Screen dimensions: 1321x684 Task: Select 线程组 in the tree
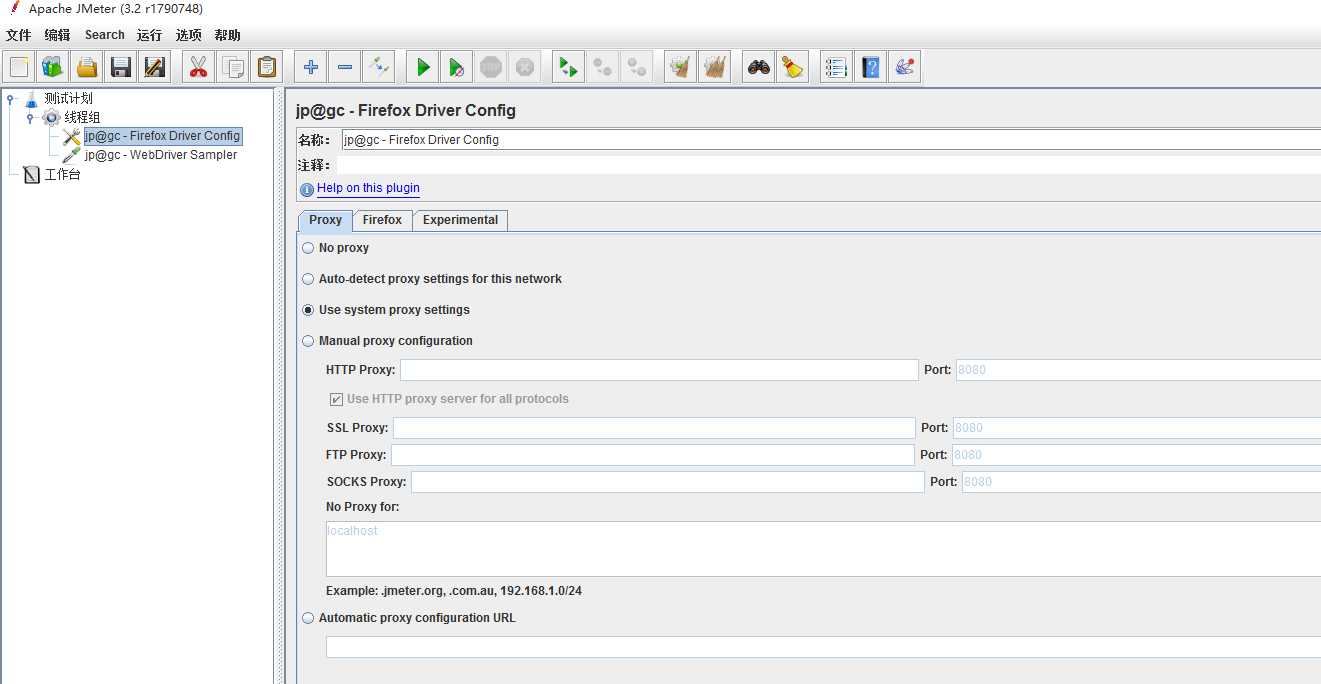coord(82,117)
